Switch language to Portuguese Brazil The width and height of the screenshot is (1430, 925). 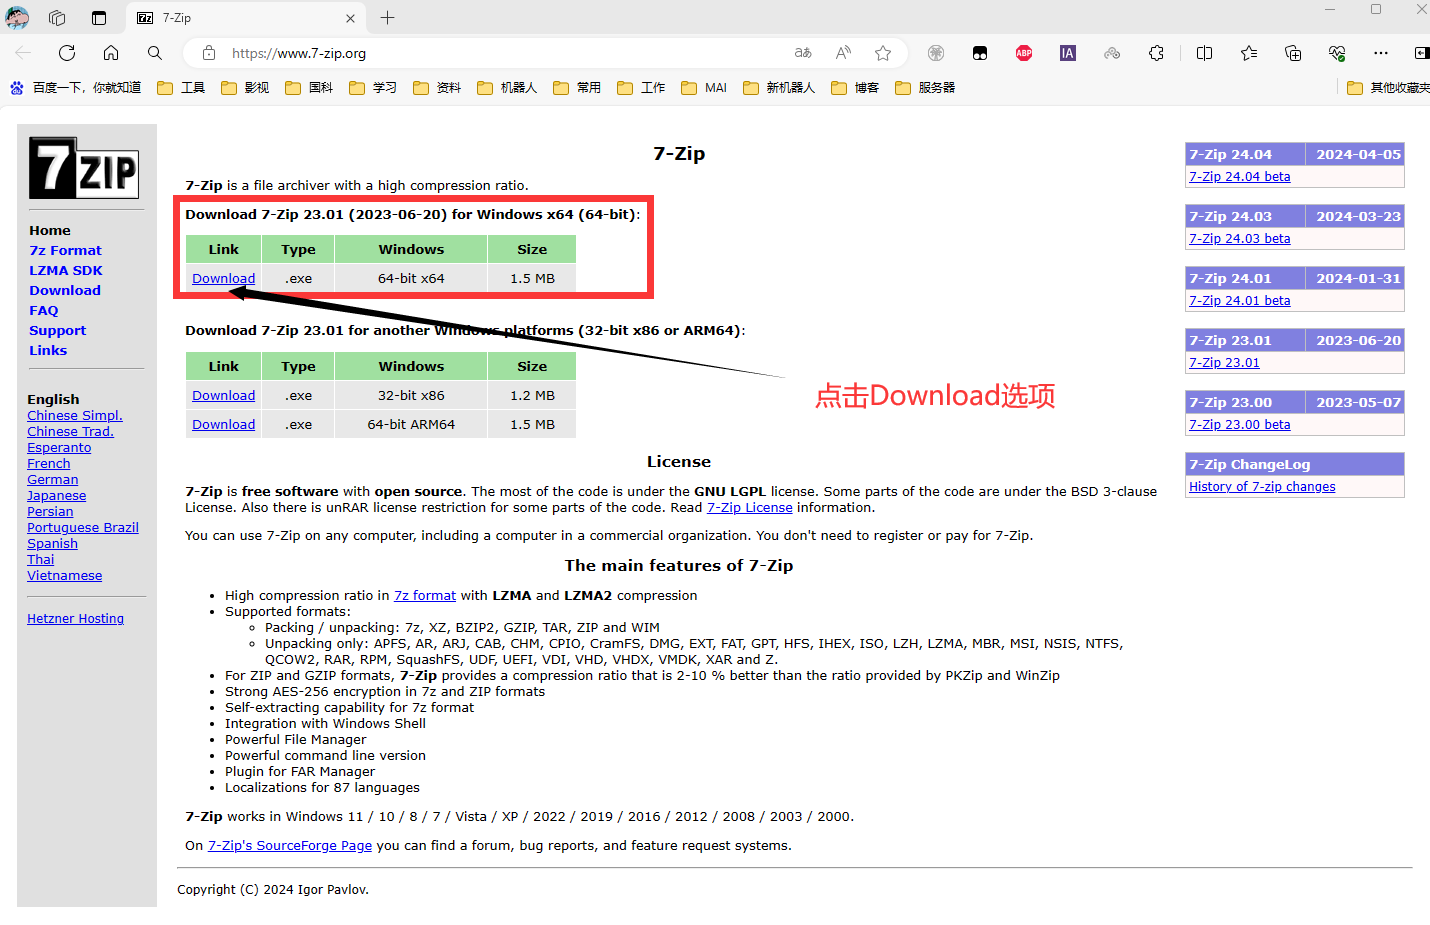tap(83, 528)
